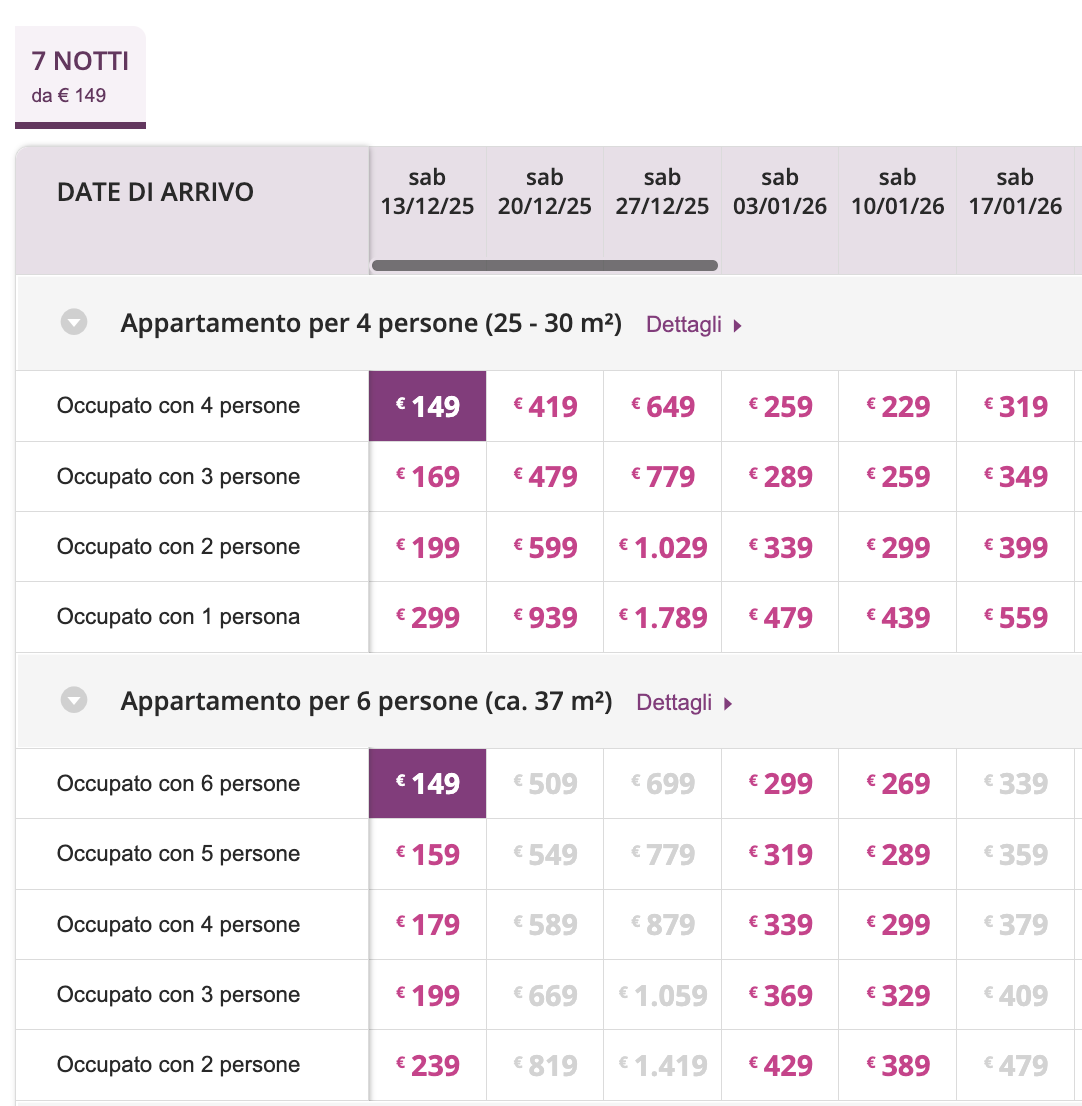1082x1106 pixels.
Task: Select the €259 price for 3 persone on 10/01/26
Action: coord(897,476)
